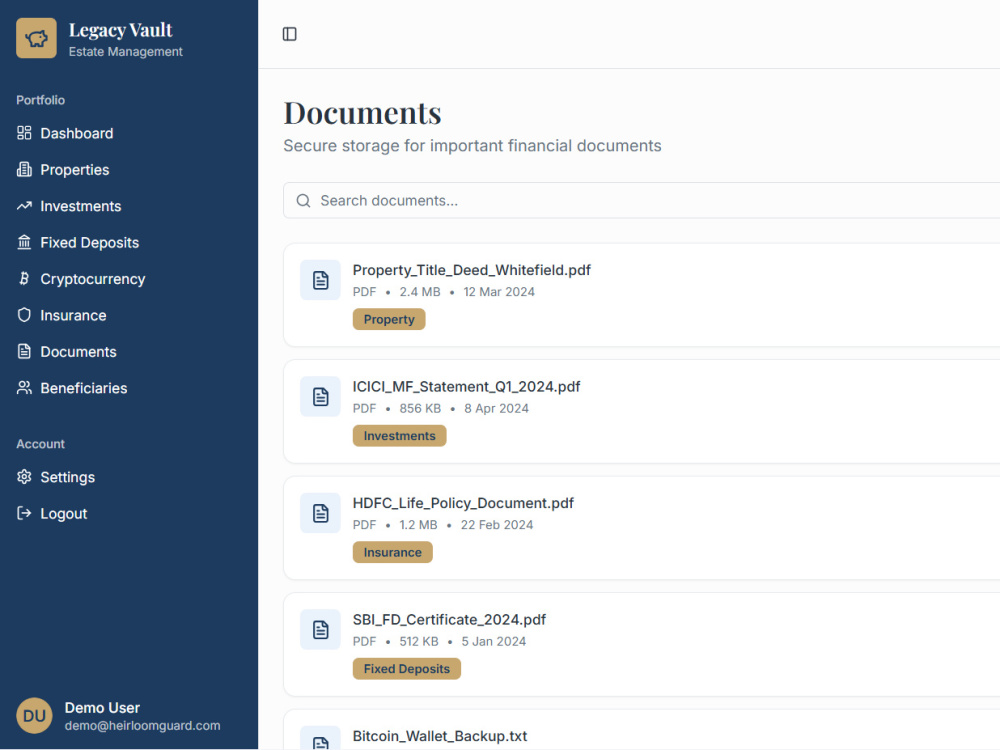Image resolution: width=1000 pixels, height=750 pixels.
Task: Toggle the sidebar panel icon
Action: tap(290, 34)
